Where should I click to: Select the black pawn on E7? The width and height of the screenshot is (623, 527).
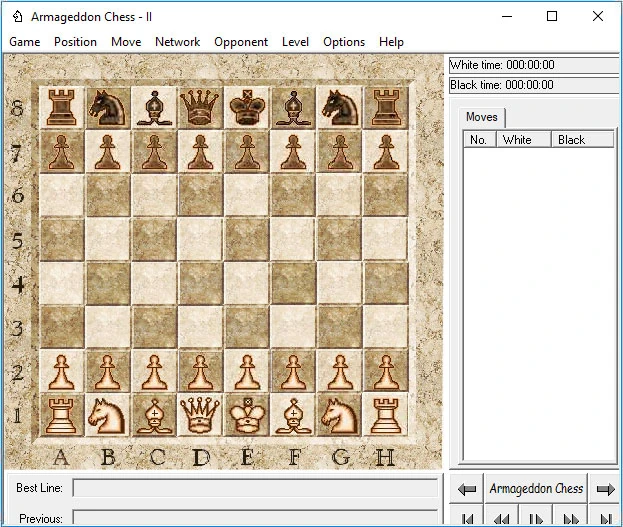point(247,152)
